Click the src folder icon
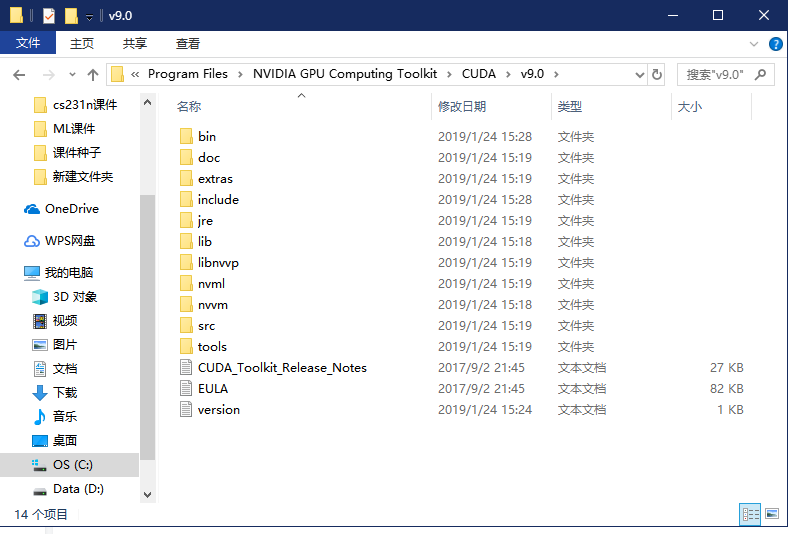The width and height of the screenshot is (795, 534). (x=186, y=326)
